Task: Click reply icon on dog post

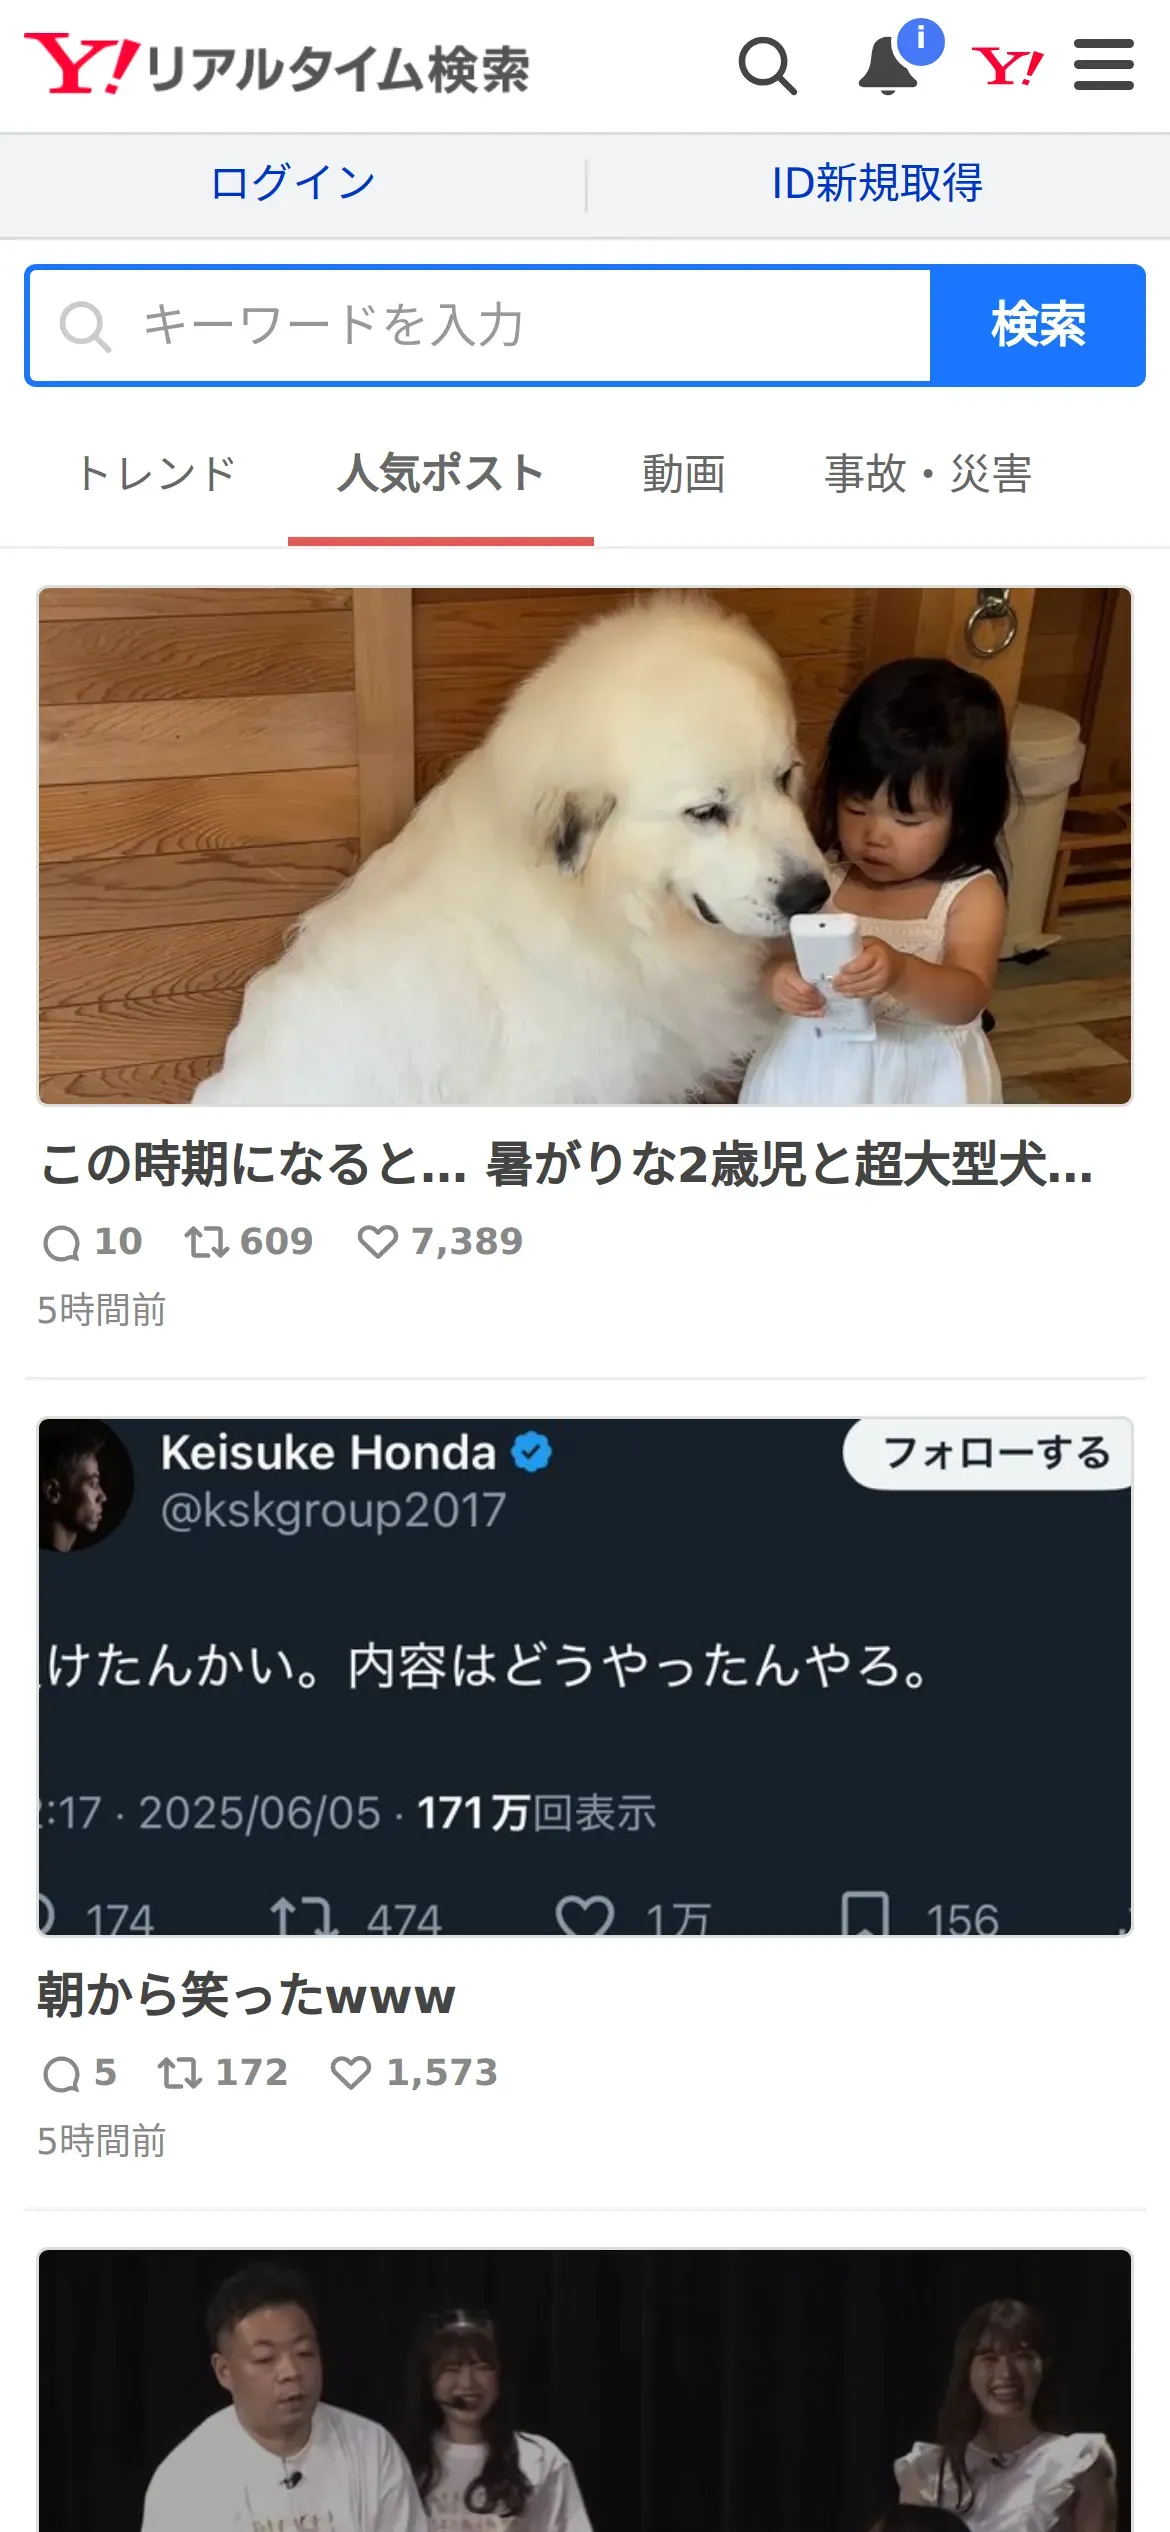Action: [62, 1243]
